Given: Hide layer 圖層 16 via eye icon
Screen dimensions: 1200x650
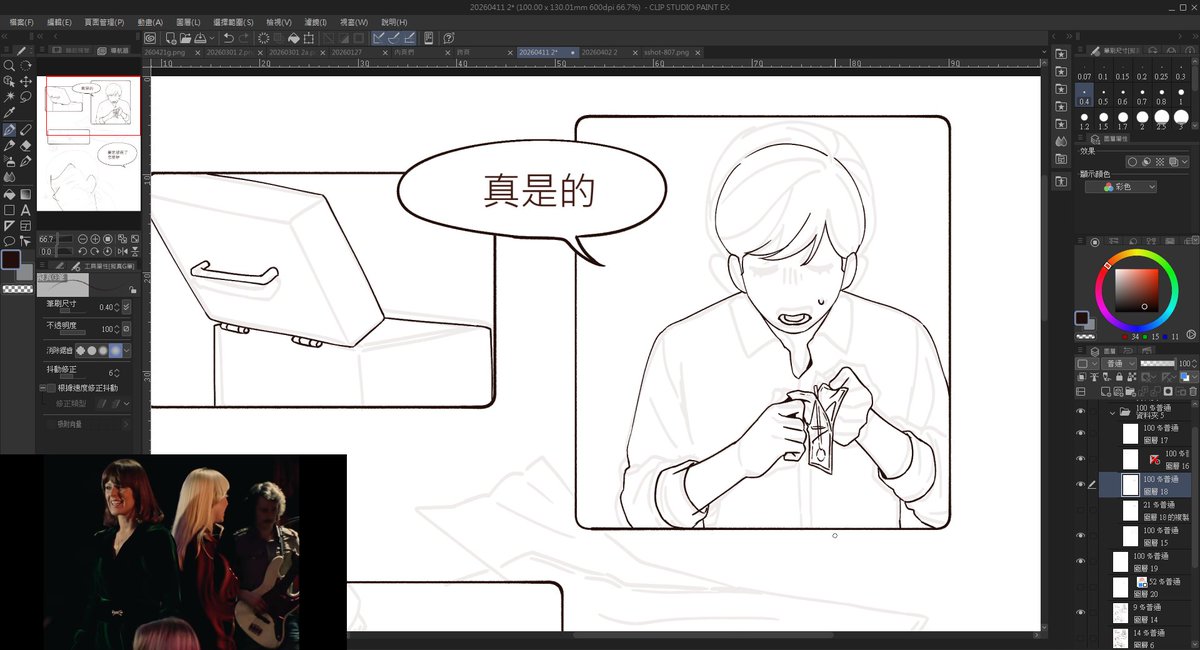Looking at the screenshot, I should (1080, 458).
